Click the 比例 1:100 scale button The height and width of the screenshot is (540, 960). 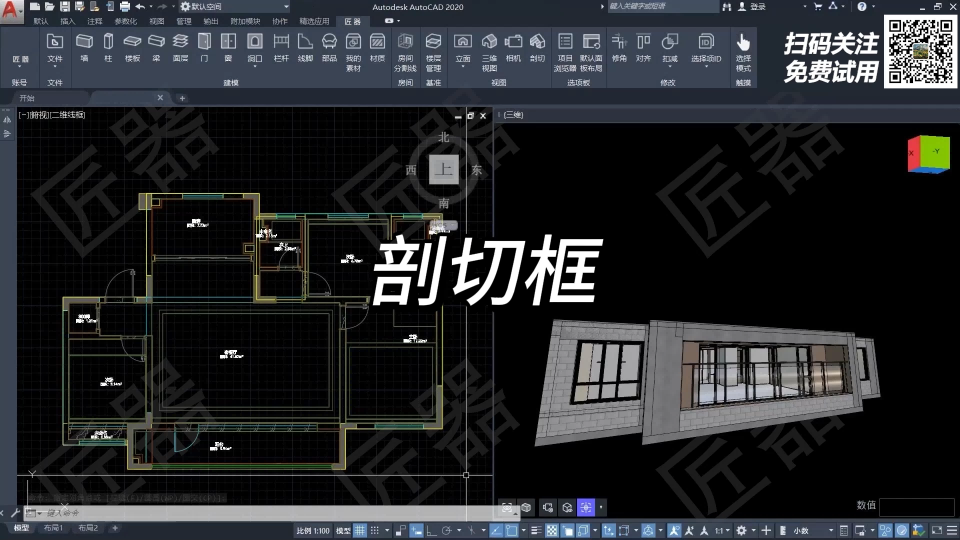coord(313,530)
